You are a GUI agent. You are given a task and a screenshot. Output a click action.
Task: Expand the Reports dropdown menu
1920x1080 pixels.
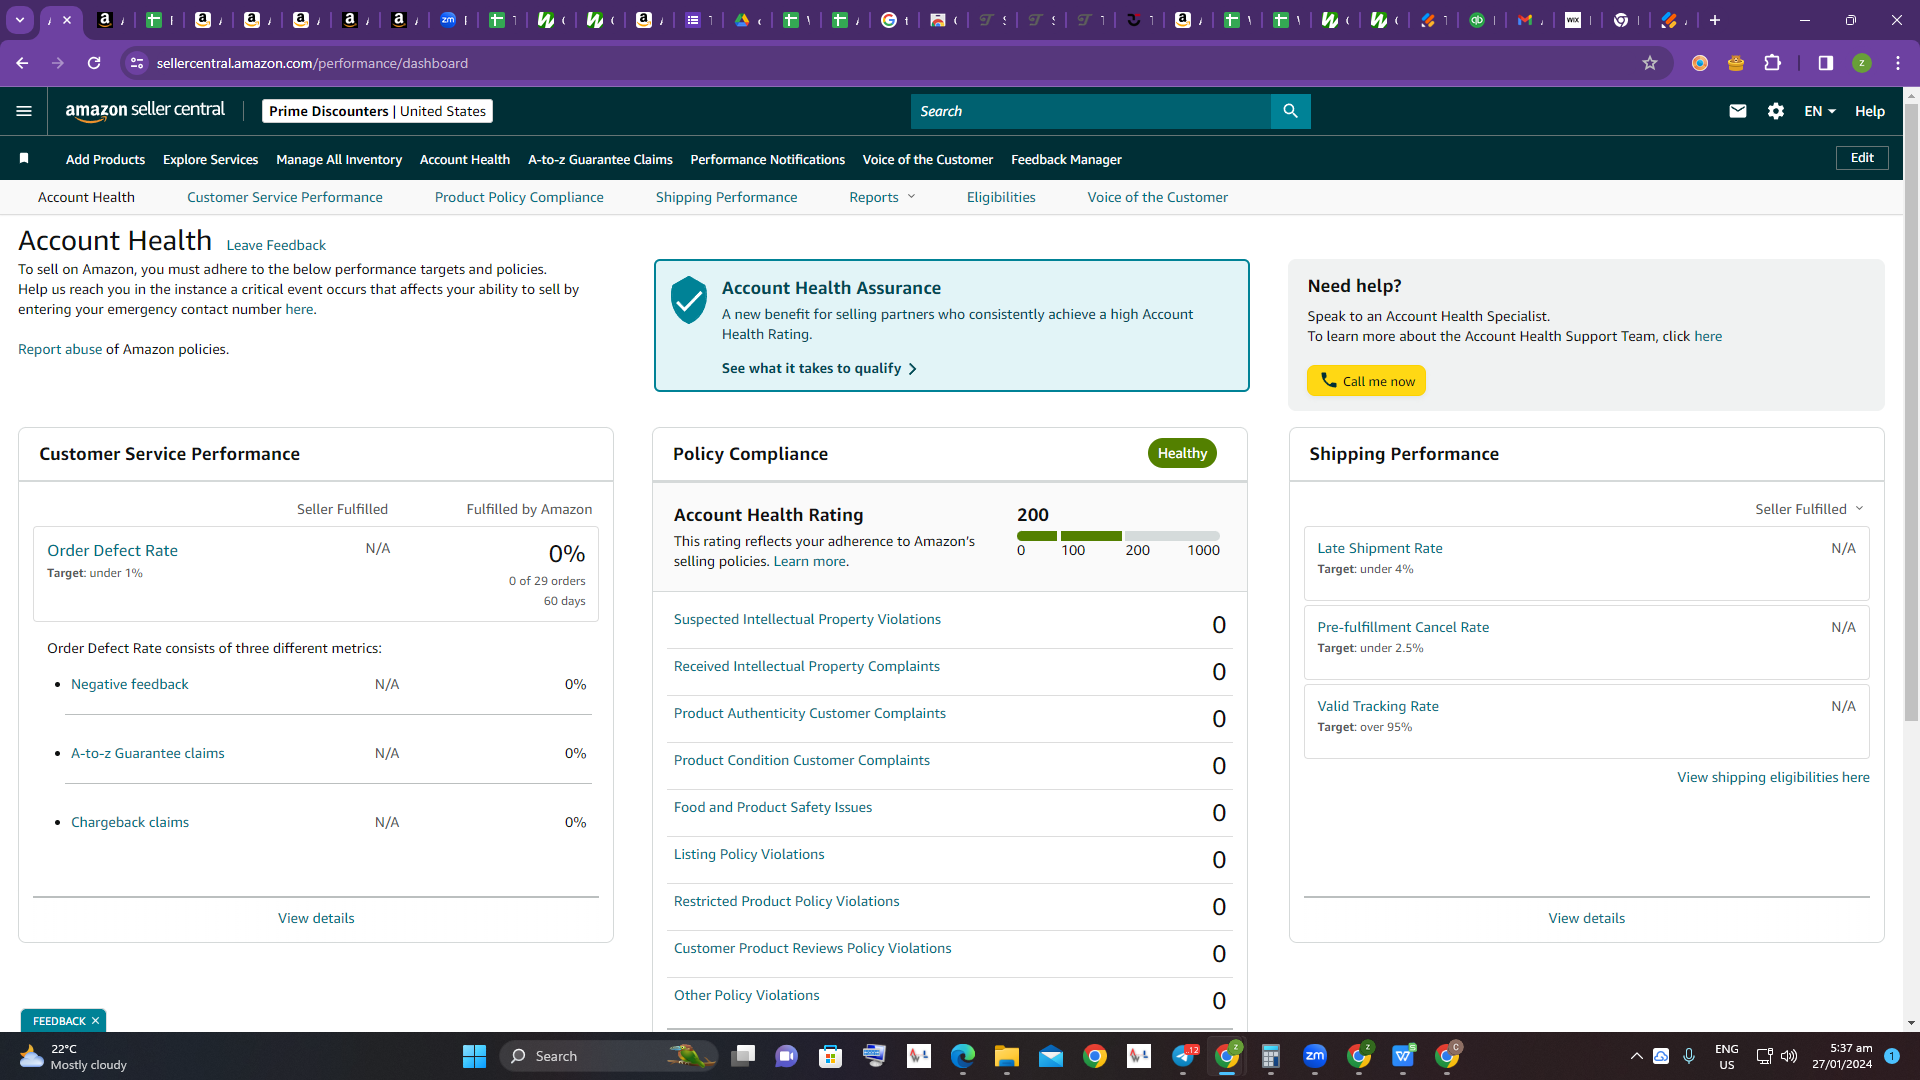click(882, 197)
